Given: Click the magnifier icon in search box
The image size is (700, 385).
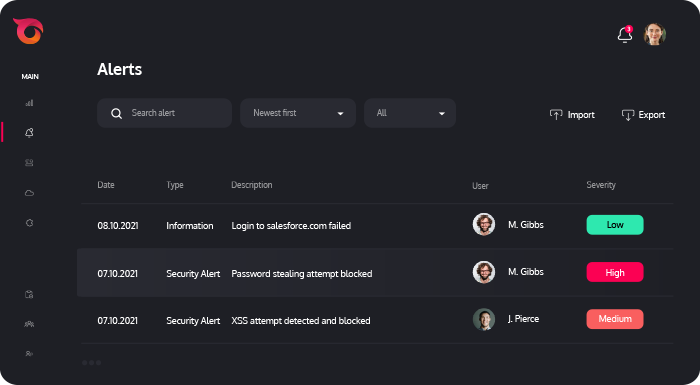Looking at the screenshot, I should click(x=116, y=113).
